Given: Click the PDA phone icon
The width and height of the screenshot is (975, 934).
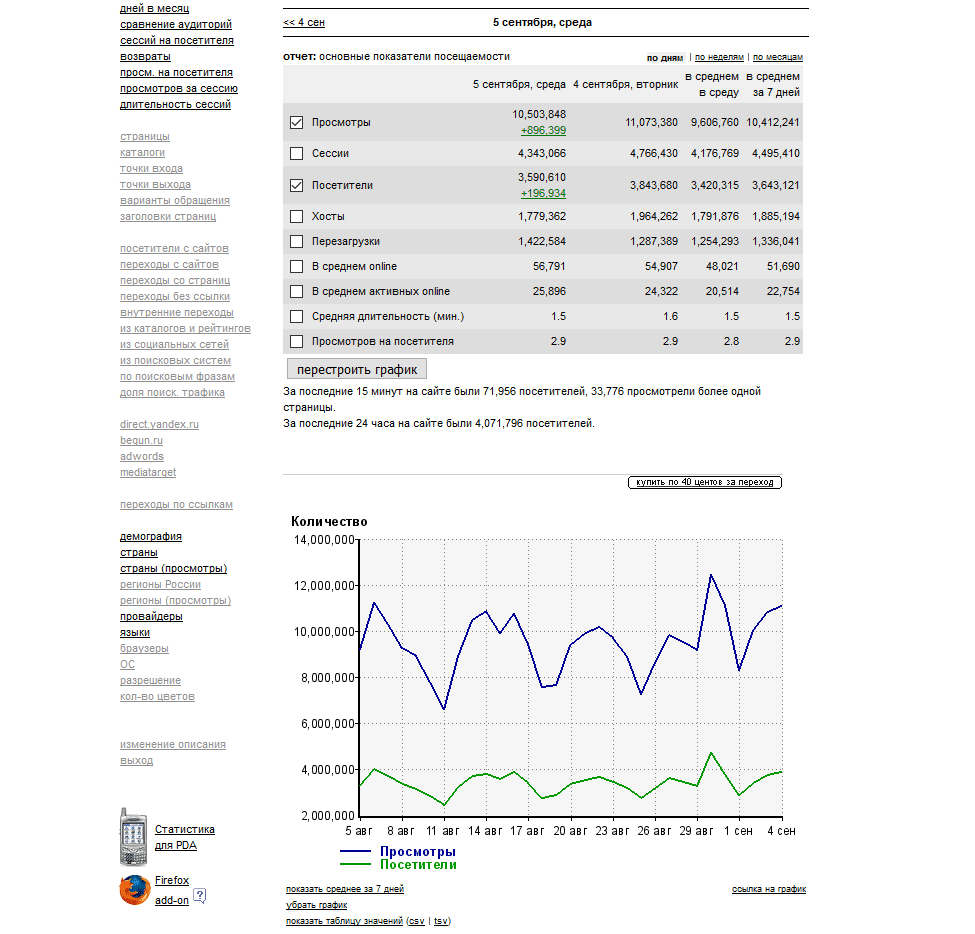Looking at the screenshot, I should click(x=133, y=837).
